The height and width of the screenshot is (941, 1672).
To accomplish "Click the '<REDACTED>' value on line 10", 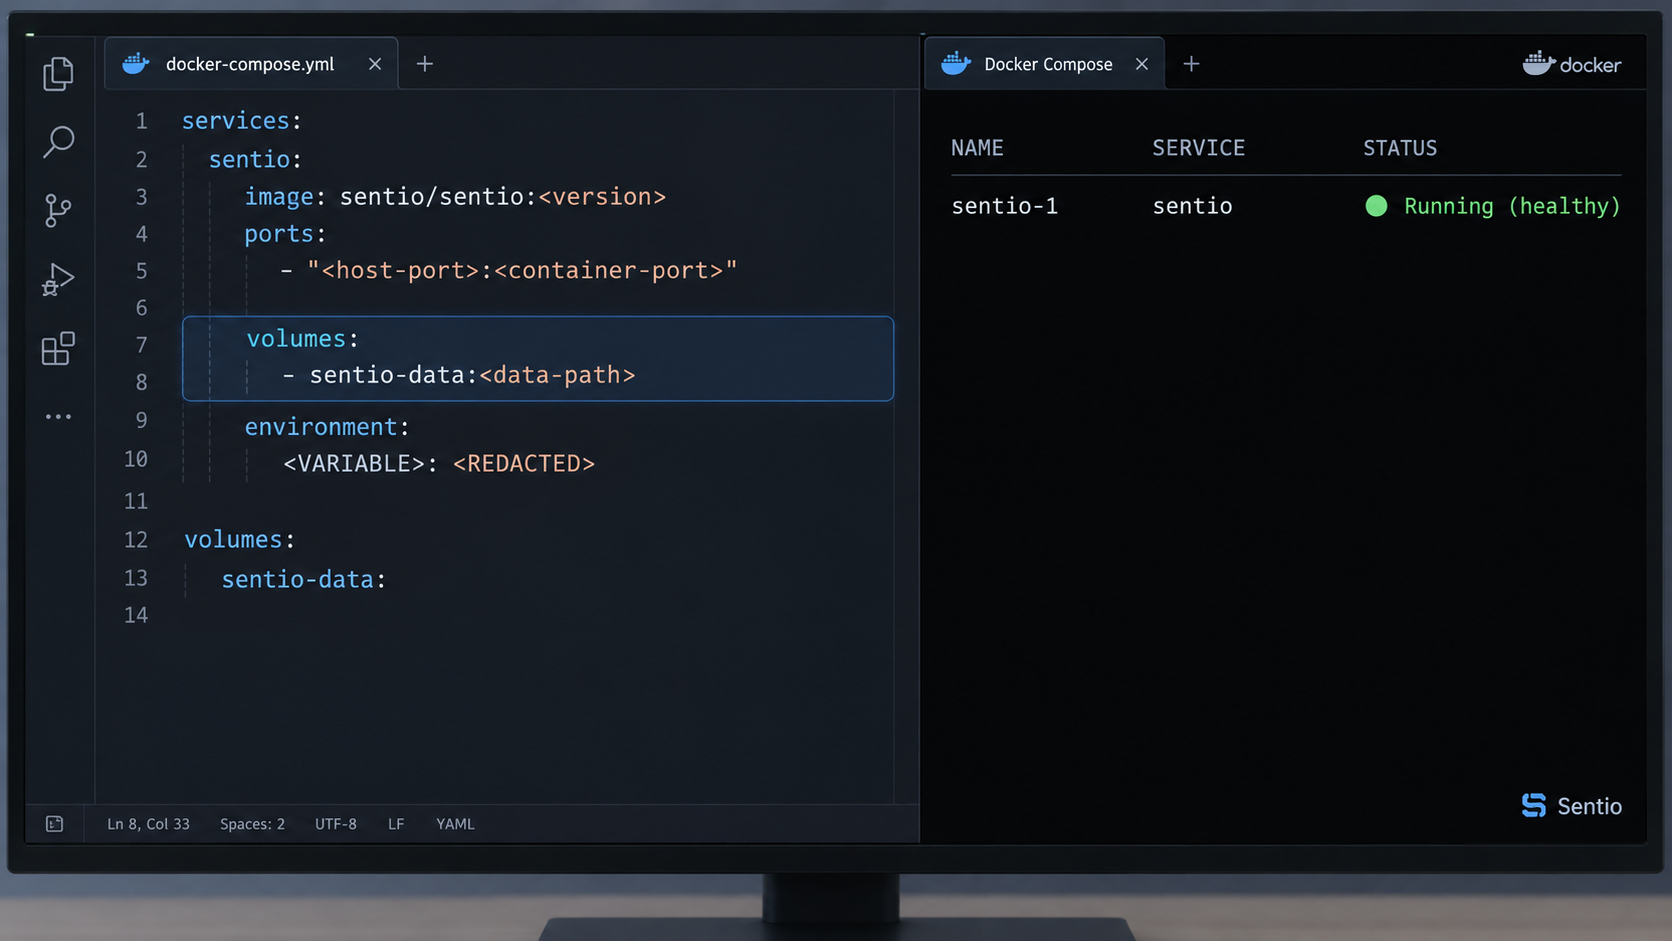I will (524, 464).
